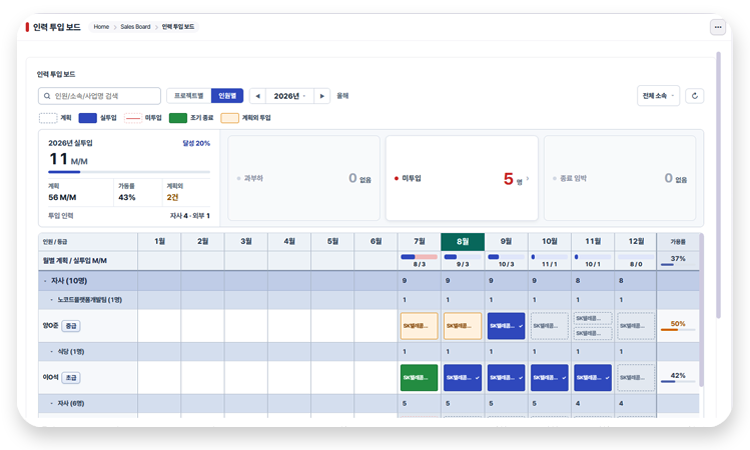Click the 양O준 person name
Screen dimensions: 750x450
coord(50,326)
